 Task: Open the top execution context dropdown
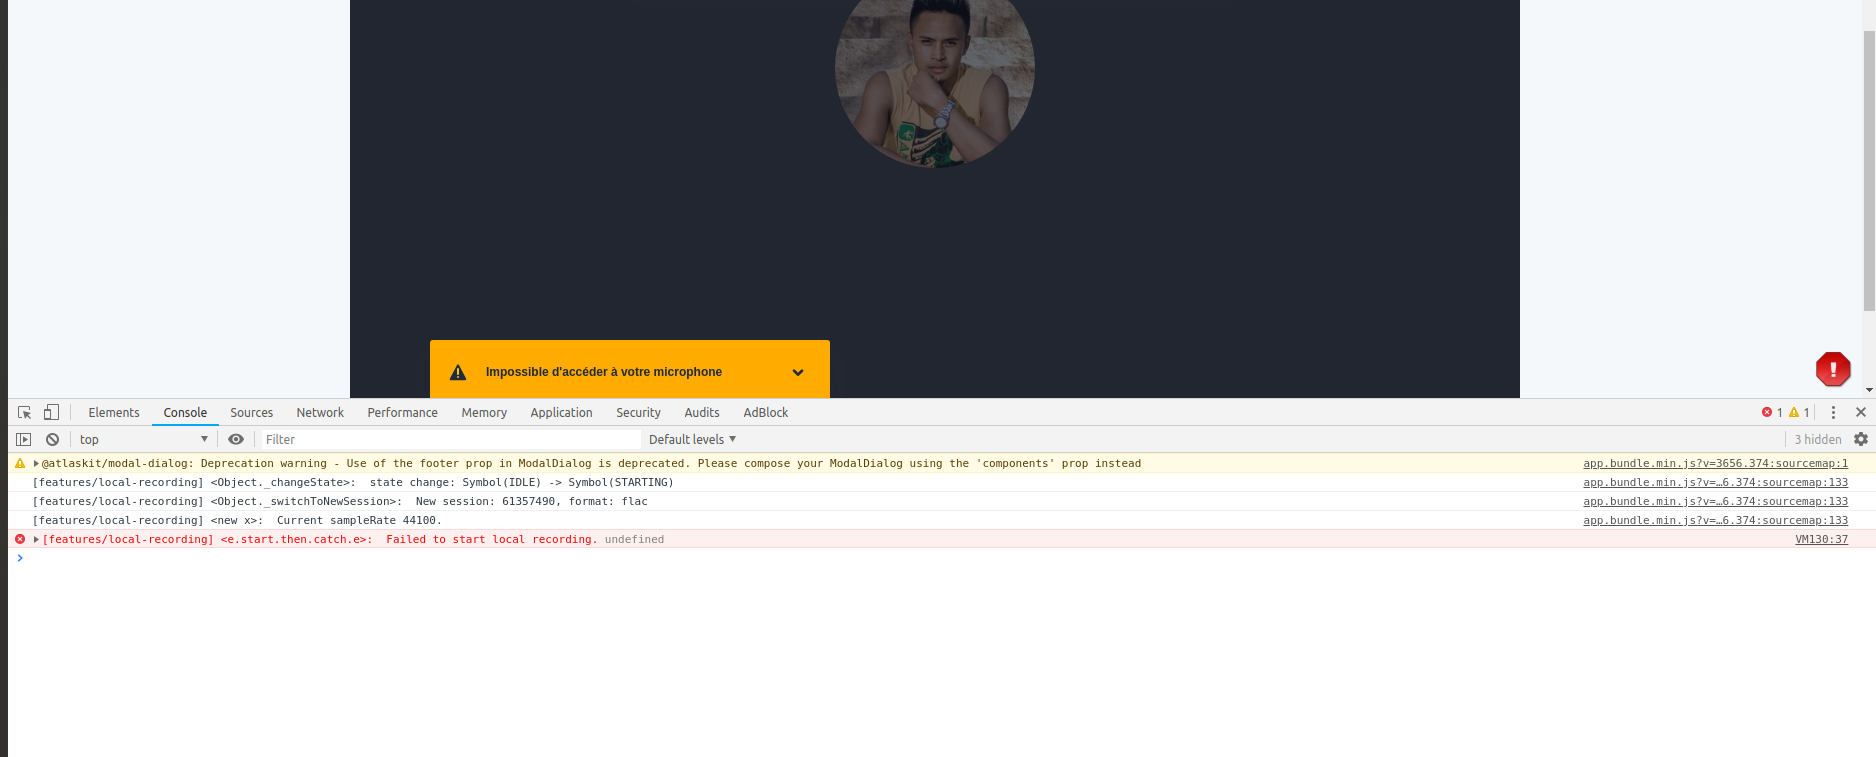coord(144,439)
